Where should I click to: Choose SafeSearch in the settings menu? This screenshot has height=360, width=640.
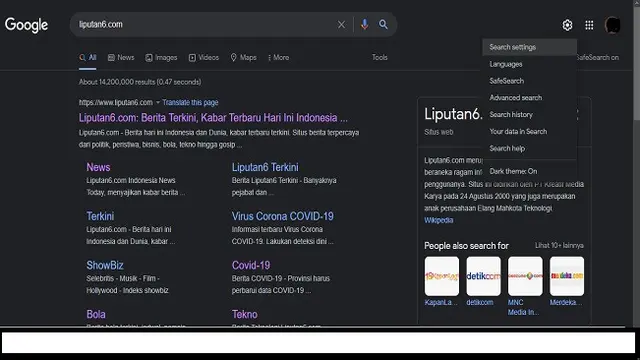pos(529,81)
